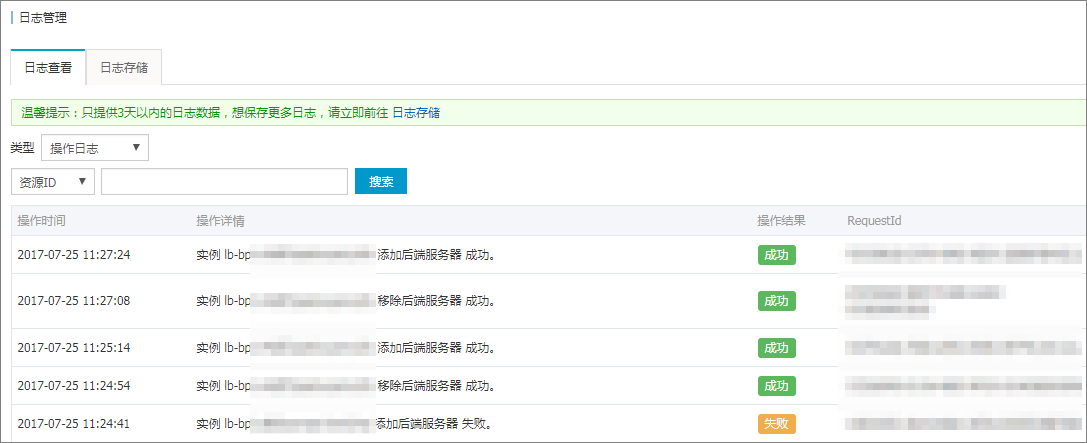Screen dimensions: 1087x443
Task: Click the 成功 badge in the 11:24:54 row
Action: [x=776, y=386]
